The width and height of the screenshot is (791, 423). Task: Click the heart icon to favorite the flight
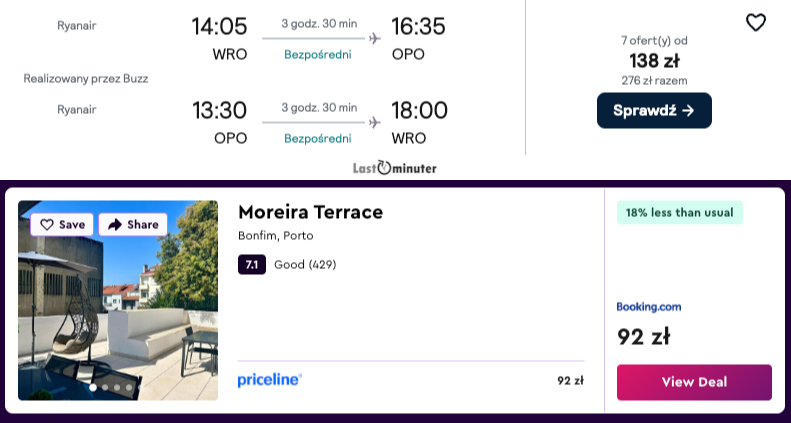(756, 22)
